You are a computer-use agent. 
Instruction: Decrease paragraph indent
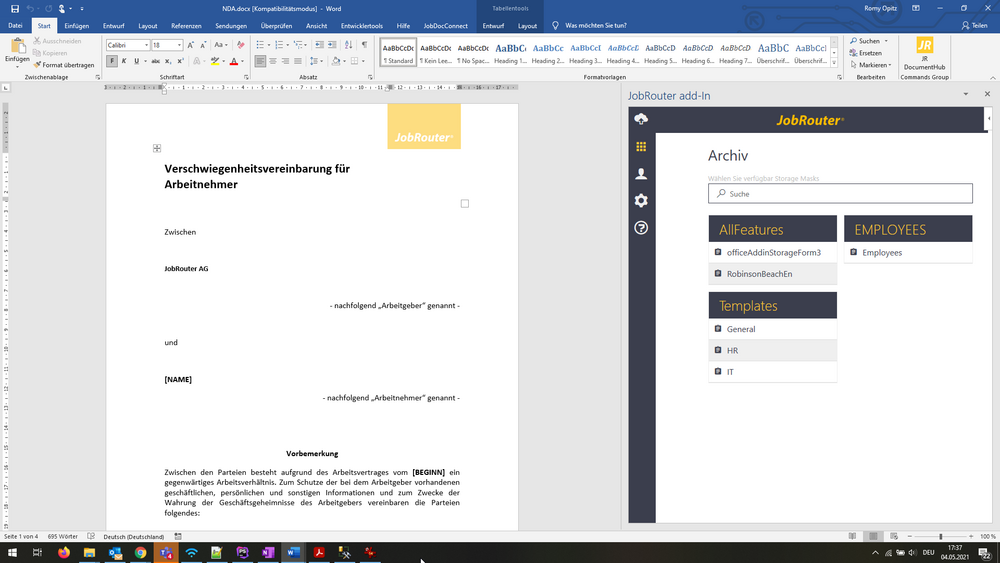319,45
